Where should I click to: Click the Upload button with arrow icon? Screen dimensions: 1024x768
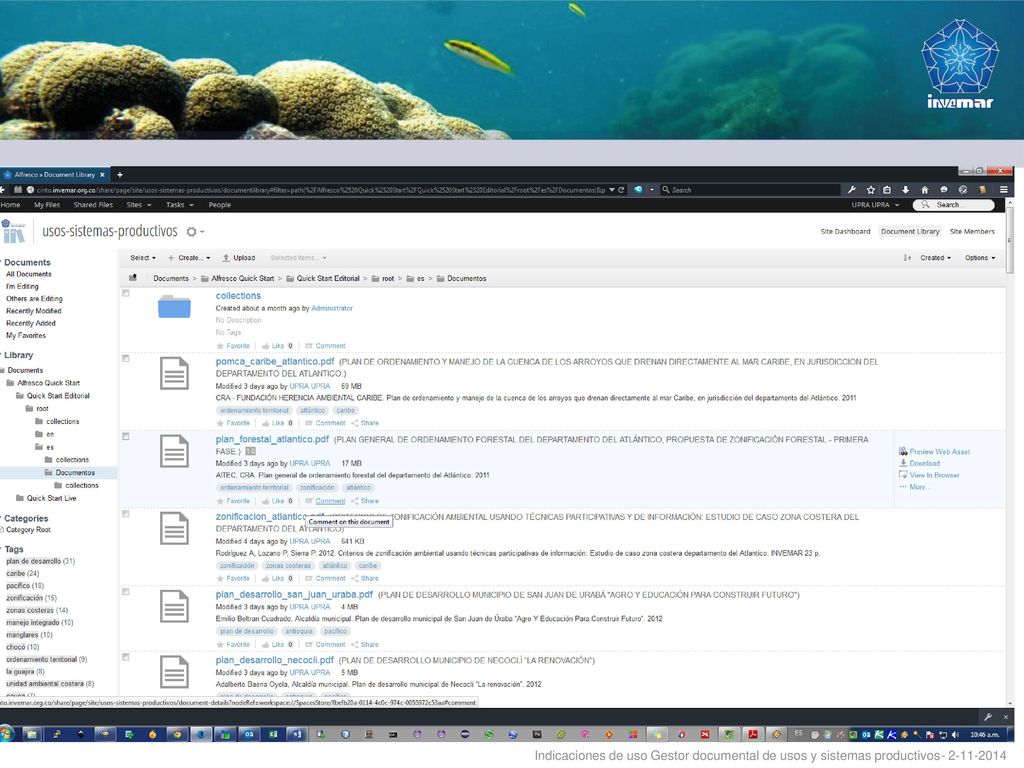click(x=238, y=258)
